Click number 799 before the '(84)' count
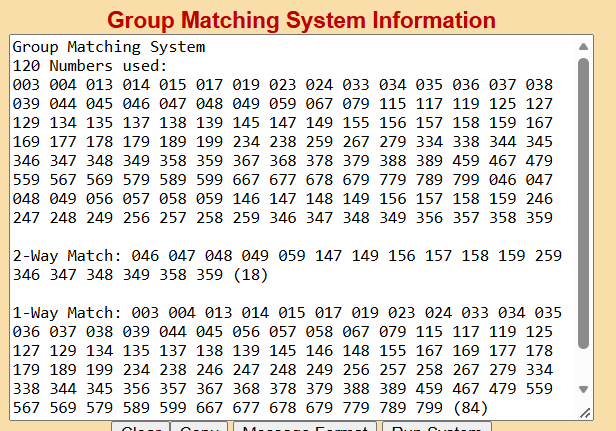This screenshot has height=431, width=616. click(x=429, y=408)
